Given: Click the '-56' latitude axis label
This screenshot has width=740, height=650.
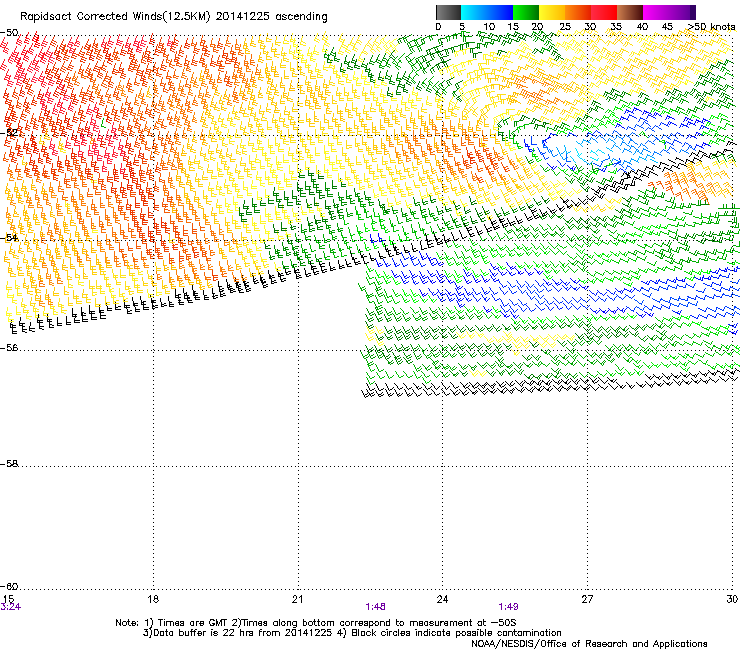Looking at the screenshot, I should coord(9,347).
